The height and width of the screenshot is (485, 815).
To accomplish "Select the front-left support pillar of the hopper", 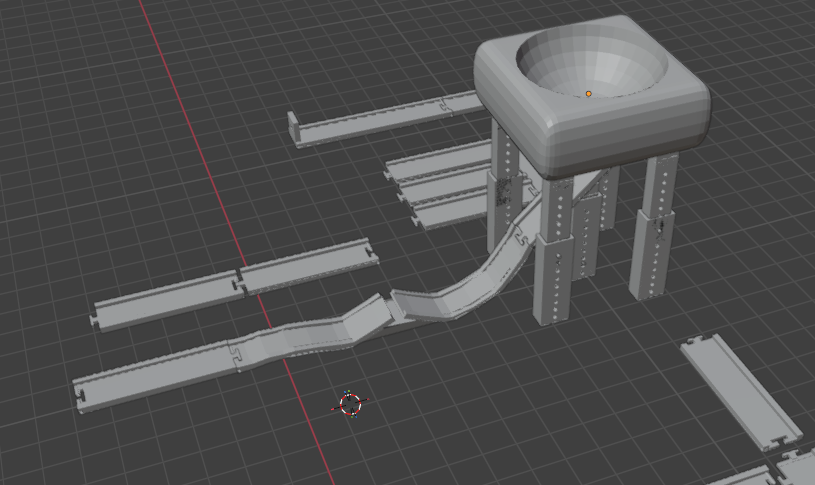I will tap(556, 250).
